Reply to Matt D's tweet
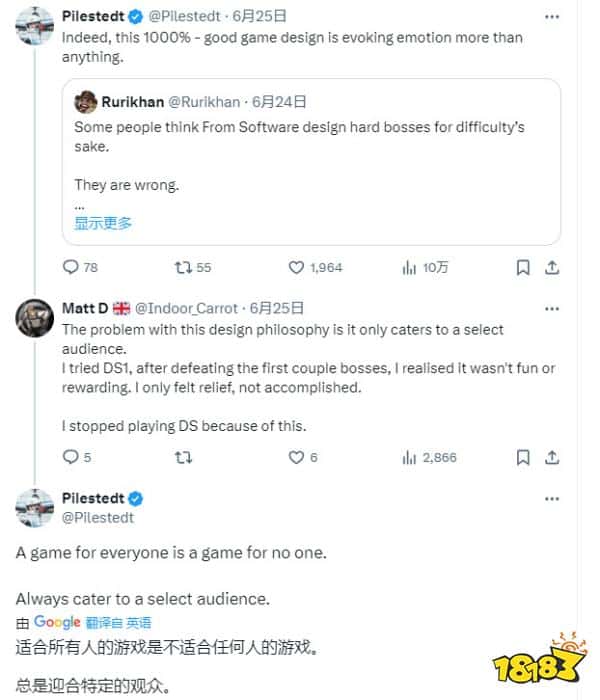This screenshot has width=600, height=700. 71,457
